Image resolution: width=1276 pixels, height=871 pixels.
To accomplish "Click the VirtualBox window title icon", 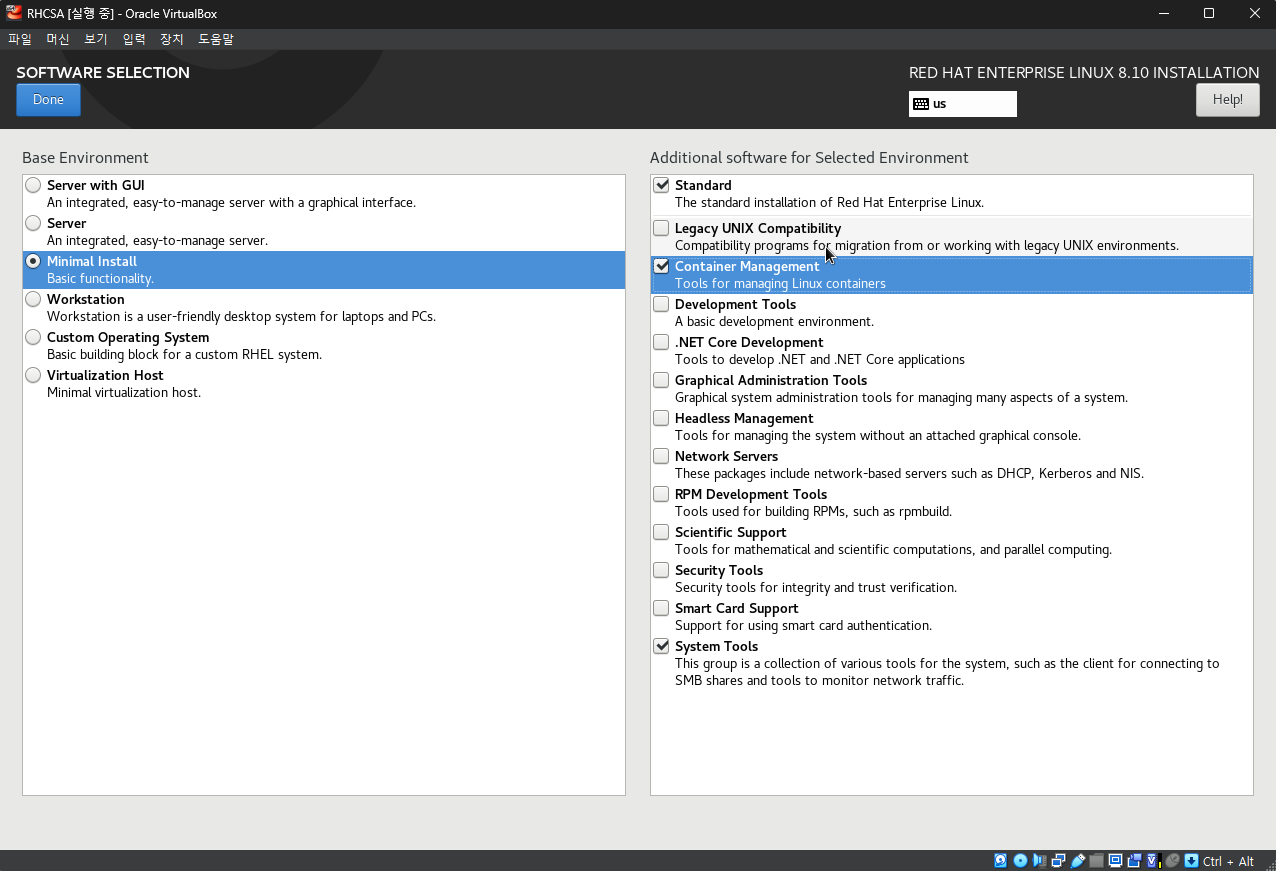I will point(14,13).
